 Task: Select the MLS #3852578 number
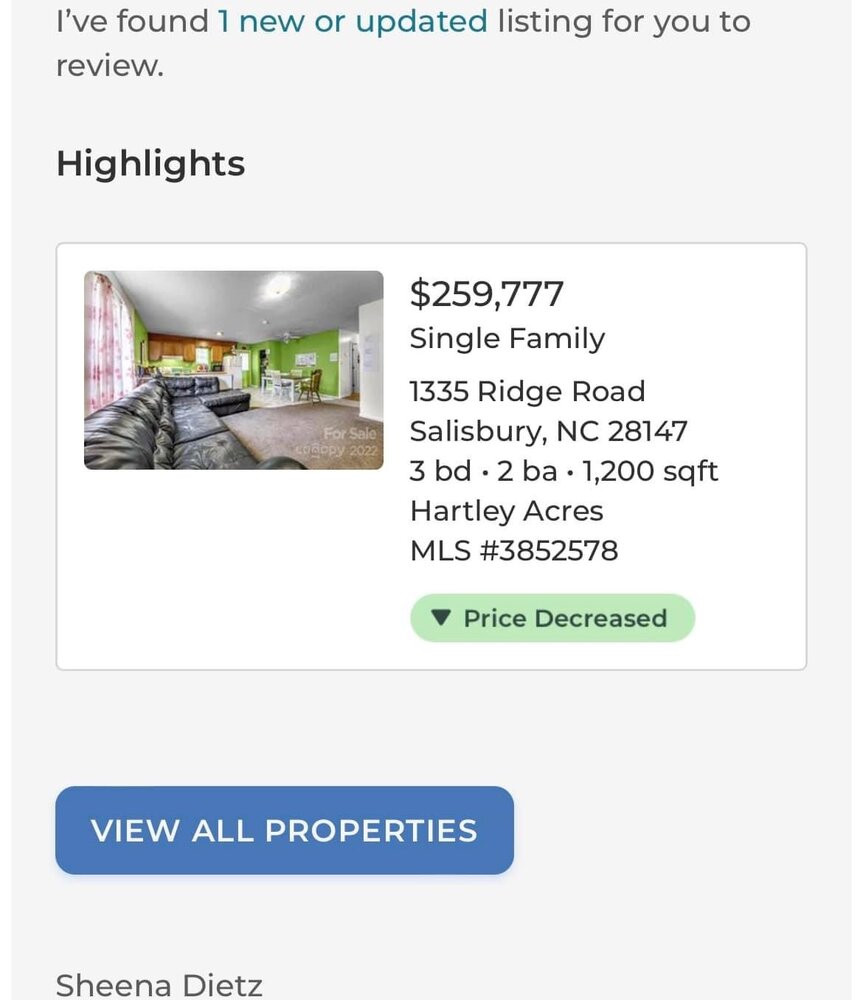tap(513, 550)
